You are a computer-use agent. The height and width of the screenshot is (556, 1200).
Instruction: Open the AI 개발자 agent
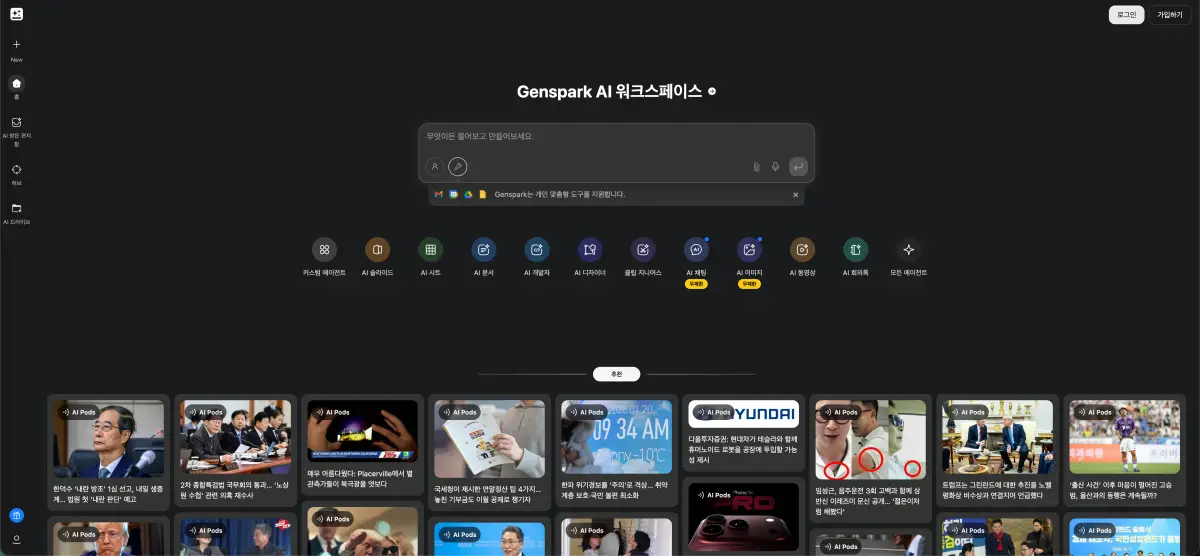pyautogui.click(x=537, y=250)
